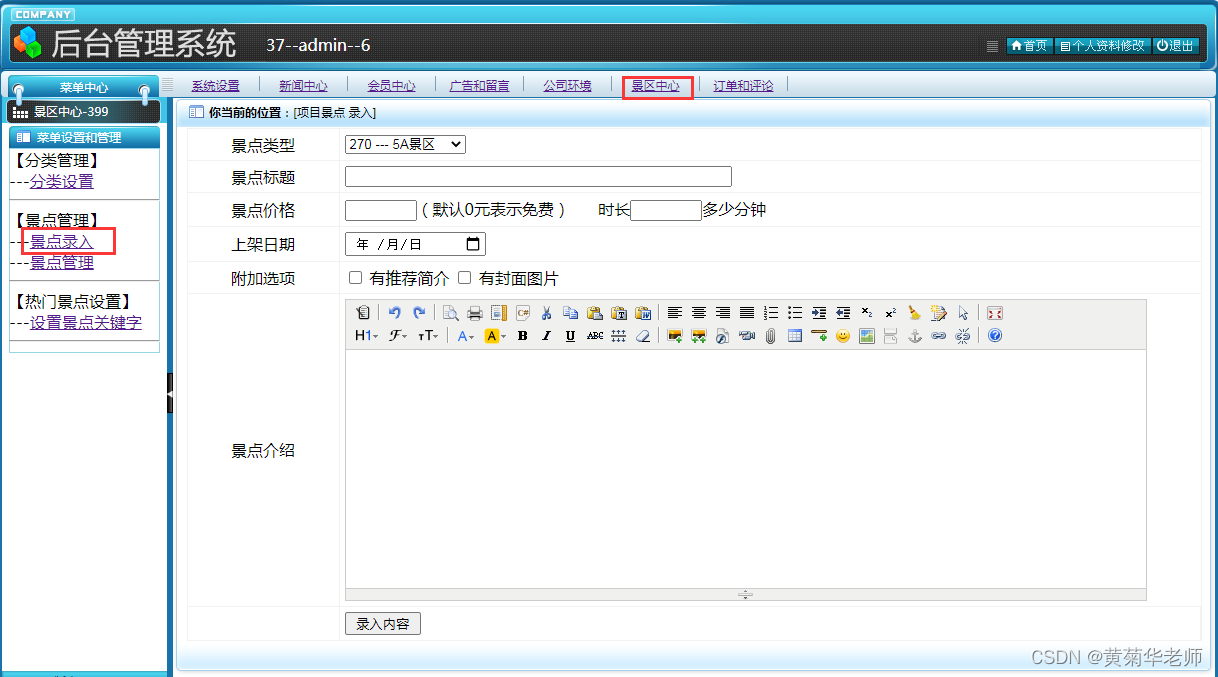Viewport: 1218px width, 677px height.
Task: Click the Underline icon
Action: (x=570, y=335)
